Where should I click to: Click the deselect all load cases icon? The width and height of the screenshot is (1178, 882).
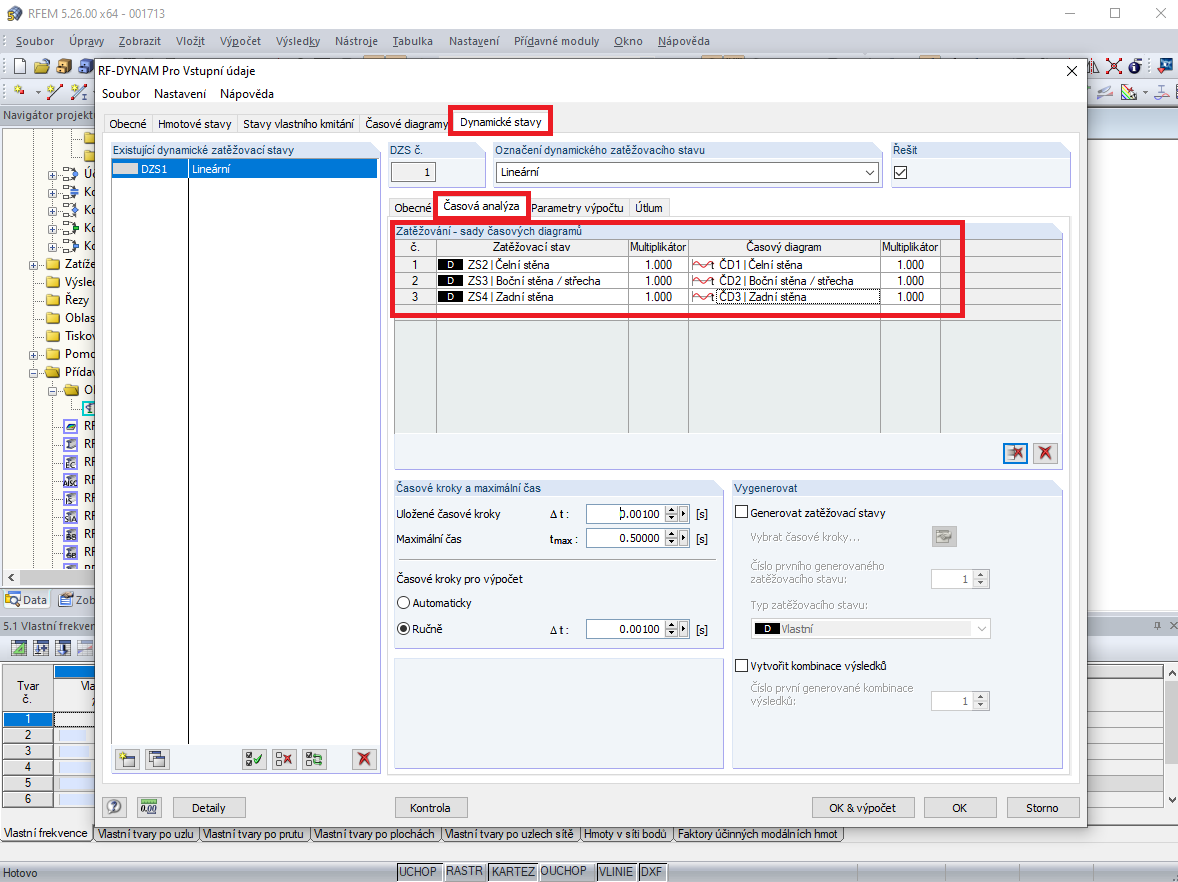pyautogui.click(x=285, y=759)
